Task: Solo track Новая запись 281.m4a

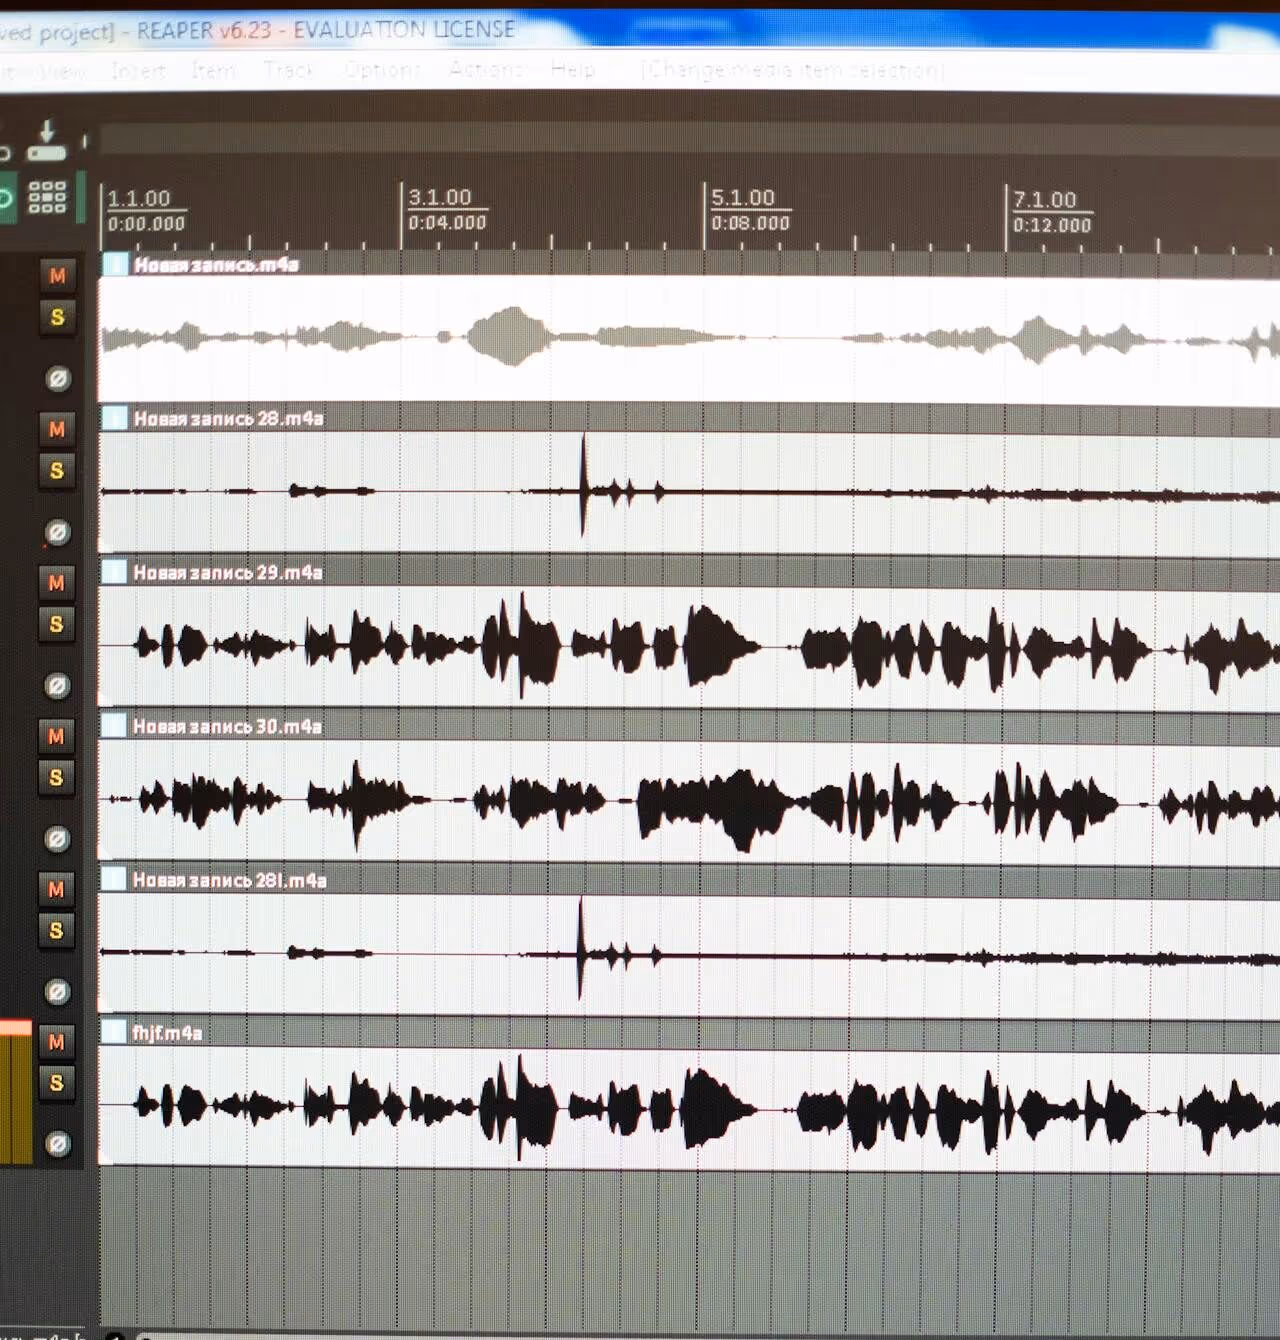Action: tap(56, 931)
